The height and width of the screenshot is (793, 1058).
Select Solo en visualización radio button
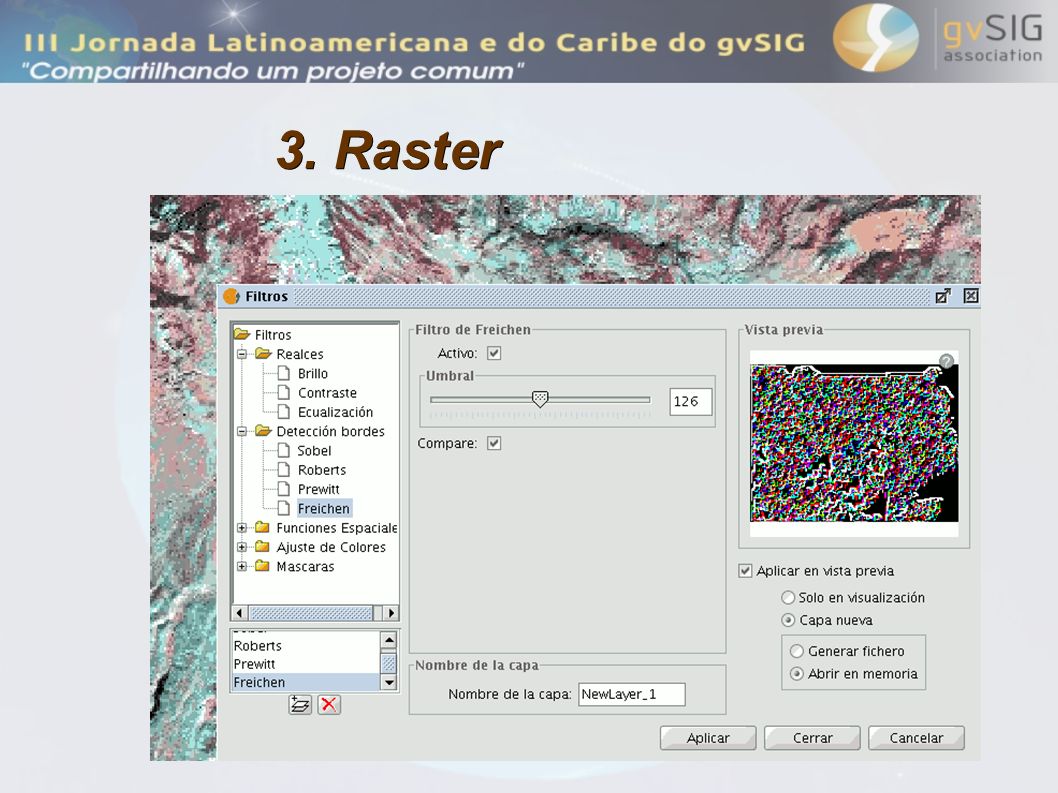[x=787, y=597]
